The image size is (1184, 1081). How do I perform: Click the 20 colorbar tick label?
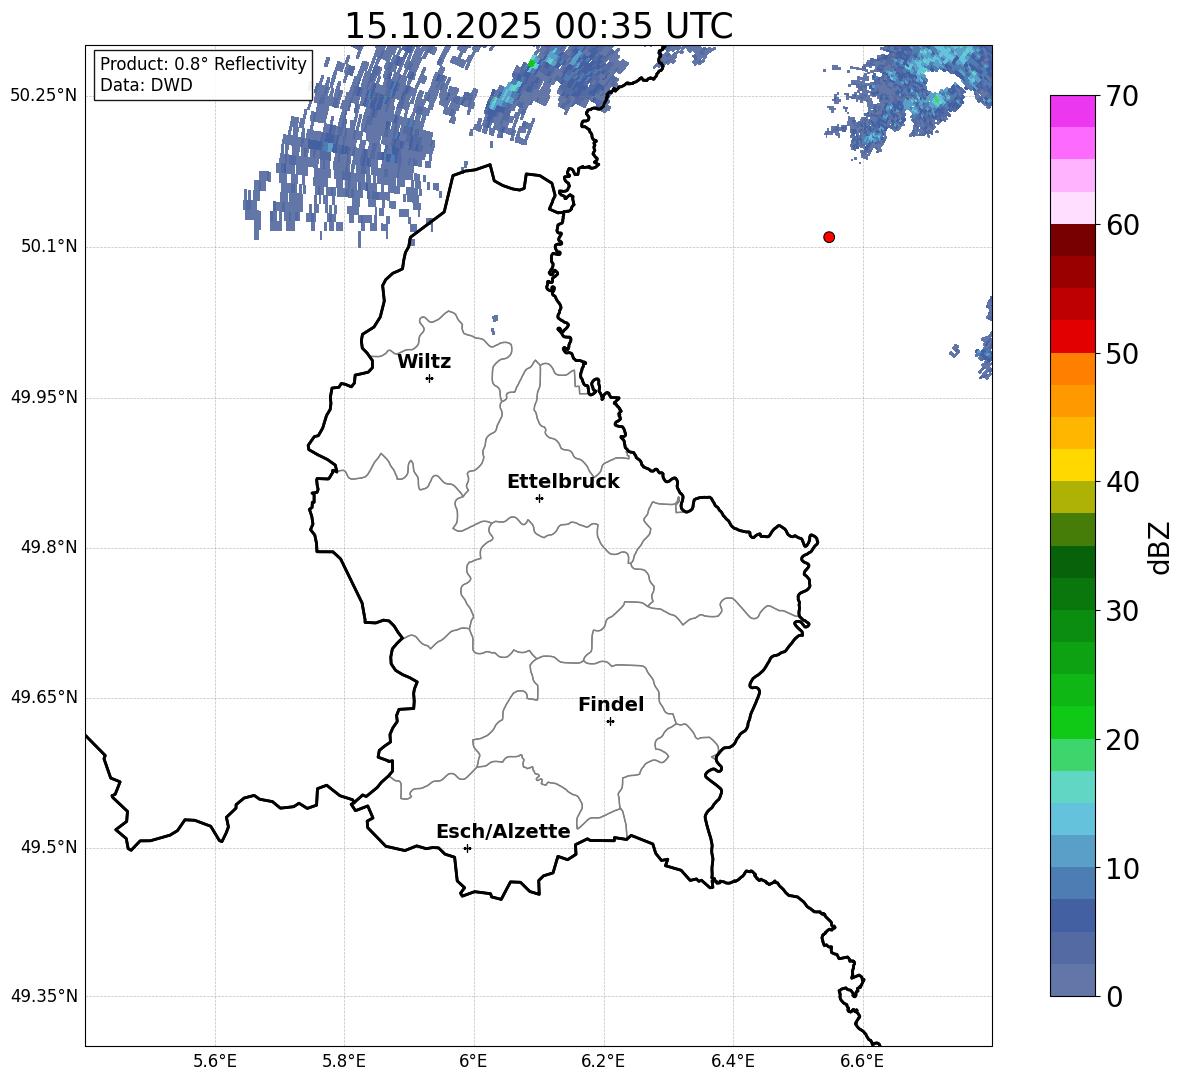coord(1122,740)
